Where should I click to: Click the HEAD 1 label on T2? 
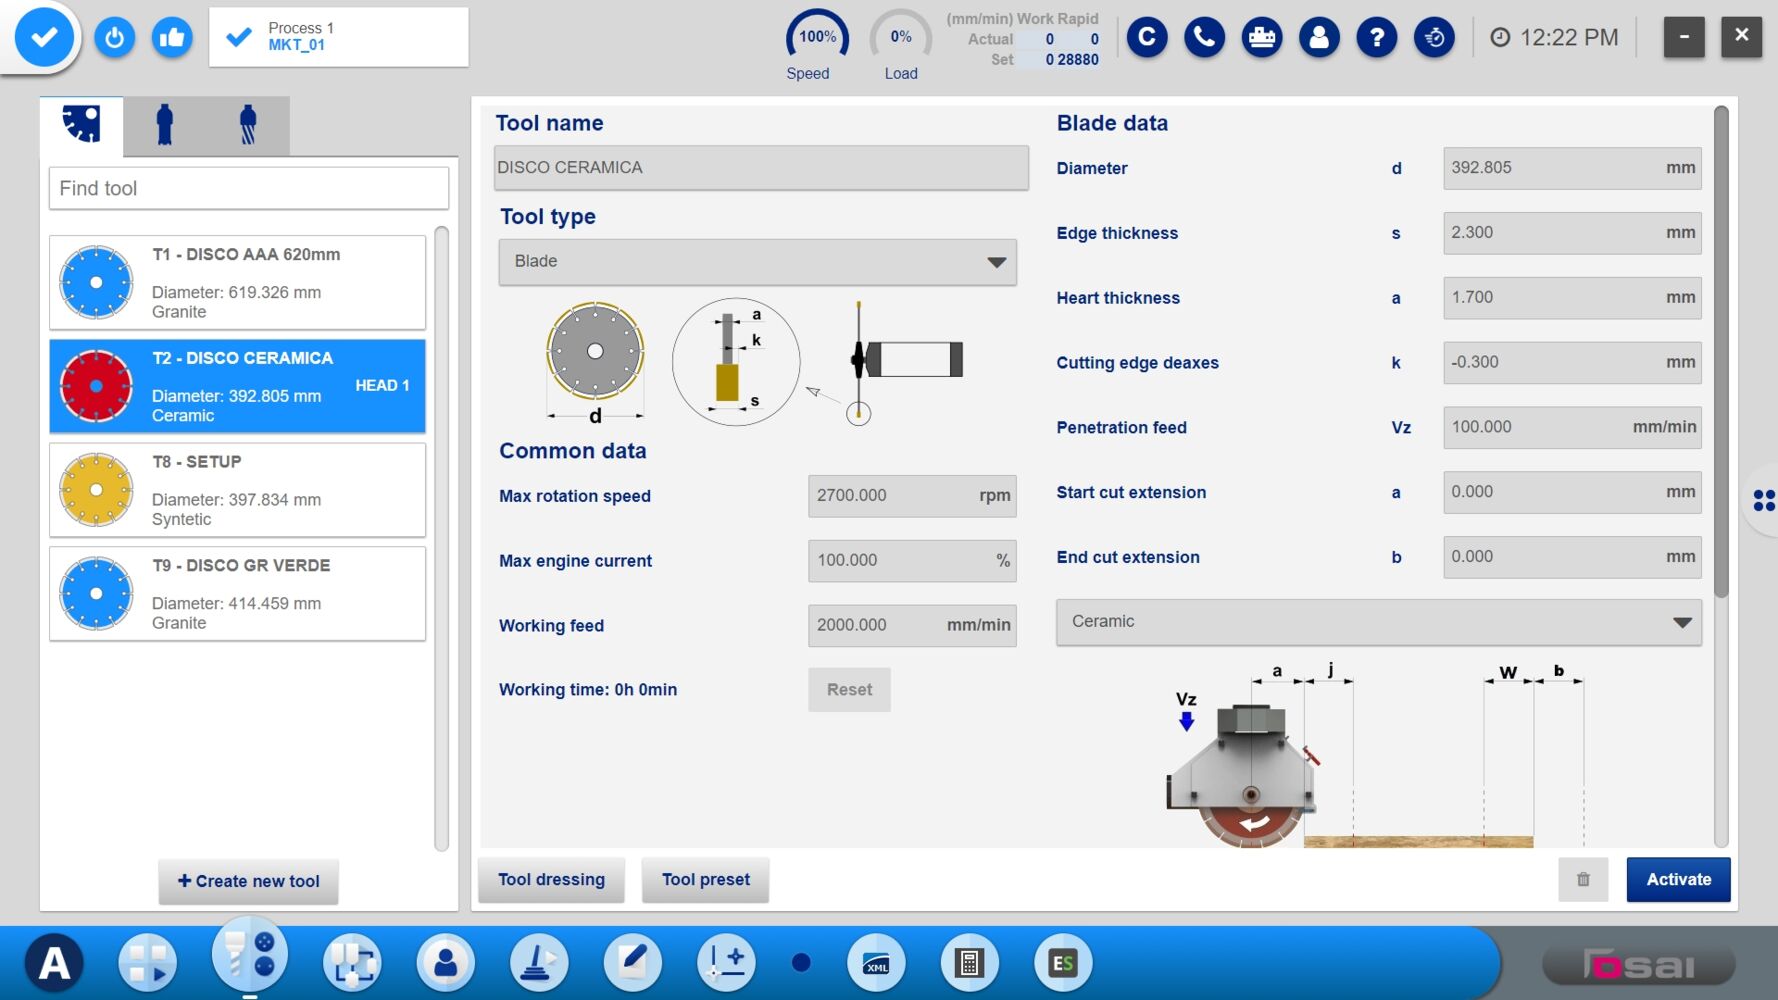[382, 386]
